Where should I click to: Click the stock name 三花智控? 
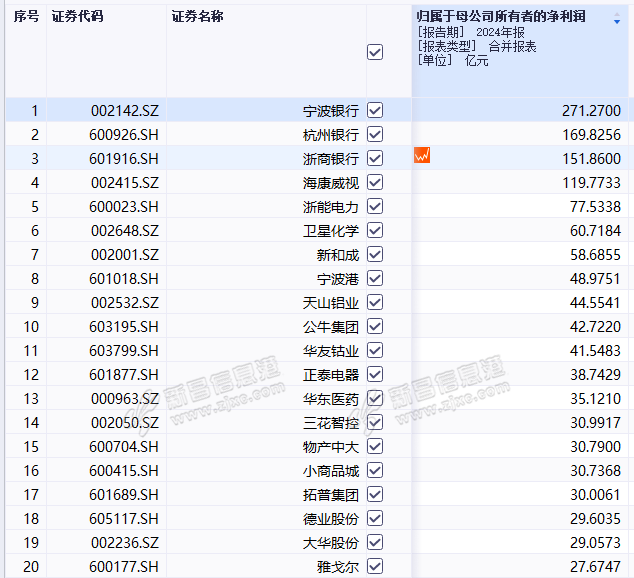(331, 423)
